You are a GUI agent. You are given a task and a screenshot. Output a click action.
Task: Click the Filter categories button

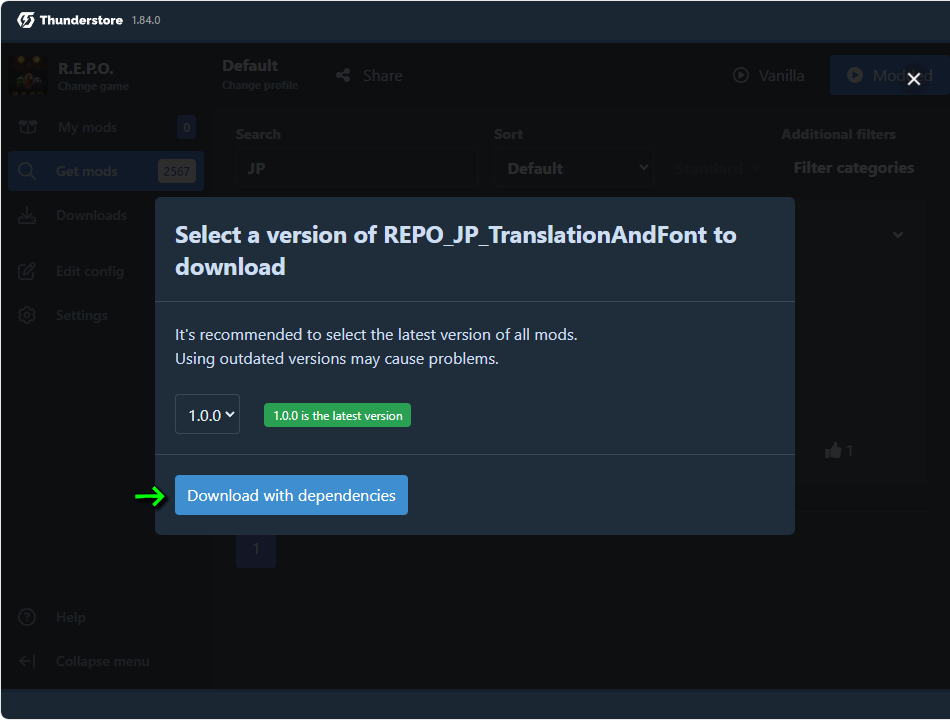pos(853,168)
